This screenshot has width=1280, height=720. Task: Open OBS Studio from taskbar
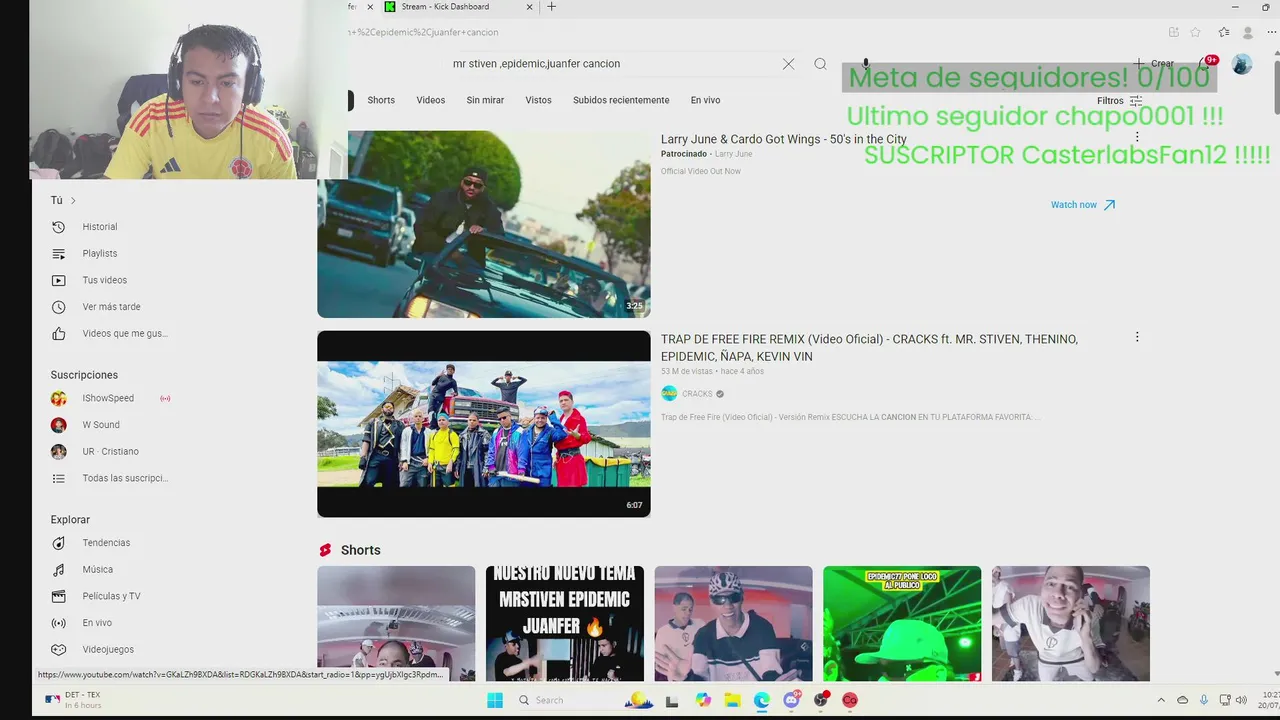[821, 700]
